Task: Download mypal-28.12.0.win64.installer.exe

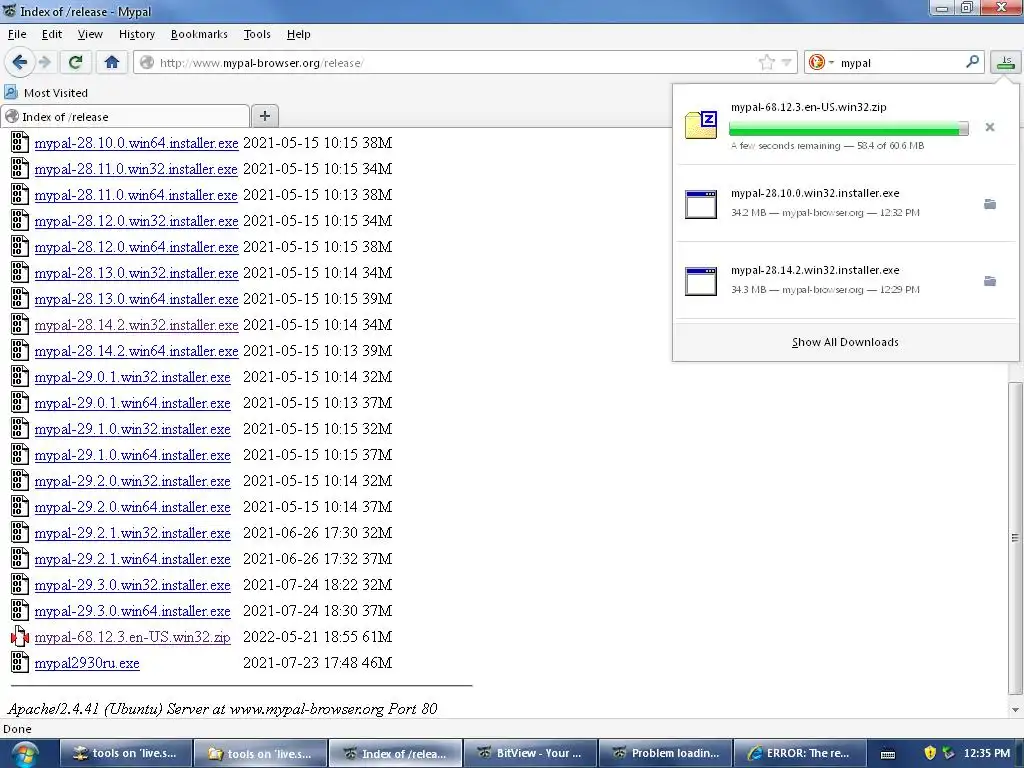Action: click(136, 247)
